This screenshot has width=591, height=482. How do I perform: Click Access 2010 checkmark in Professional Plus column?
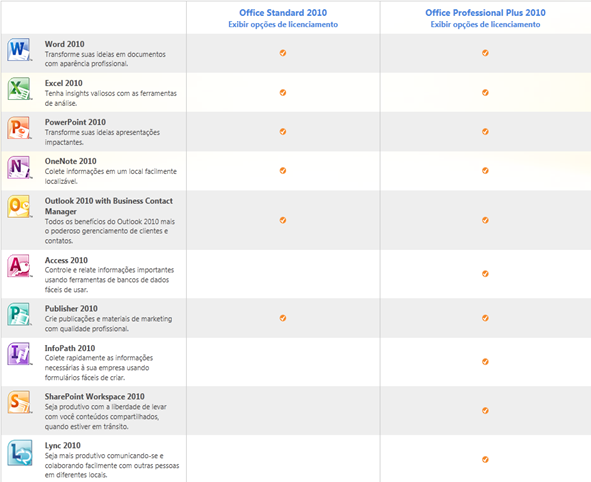click(485, 274)
